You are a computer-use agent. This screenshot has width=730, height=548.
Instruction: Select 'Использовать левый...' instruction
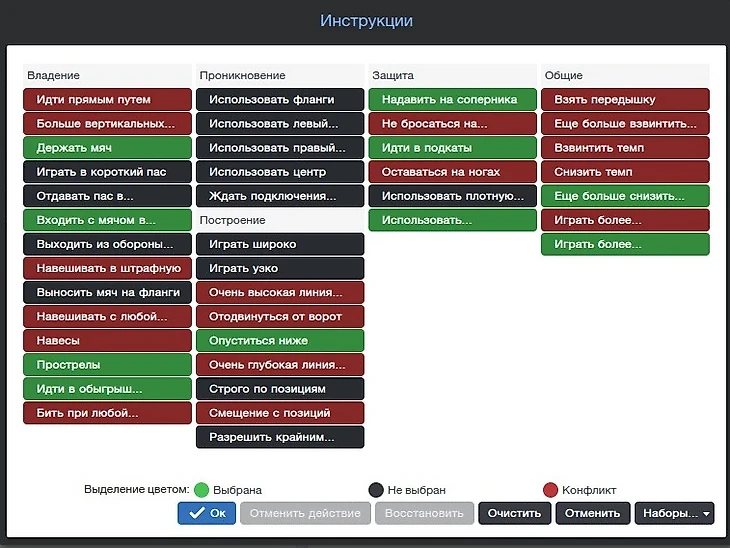point(280,123)
